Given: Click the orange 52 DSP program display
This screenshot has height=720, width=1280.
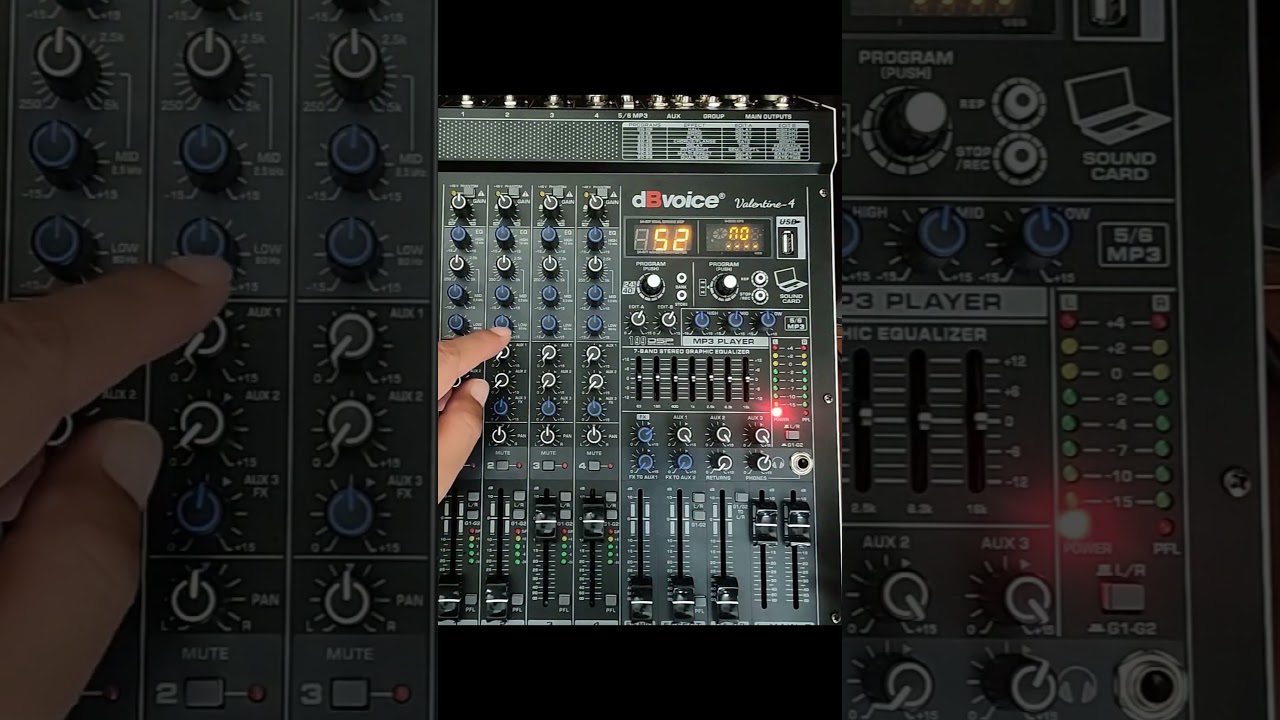Looking at the screenshot, I should 662,238.
